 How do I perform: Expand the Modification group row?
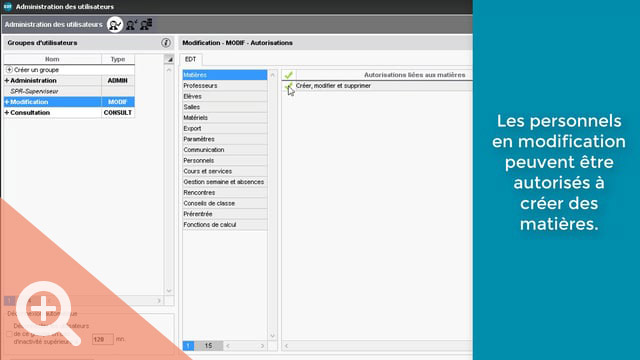pyautogui.click(x=7, y=102)
